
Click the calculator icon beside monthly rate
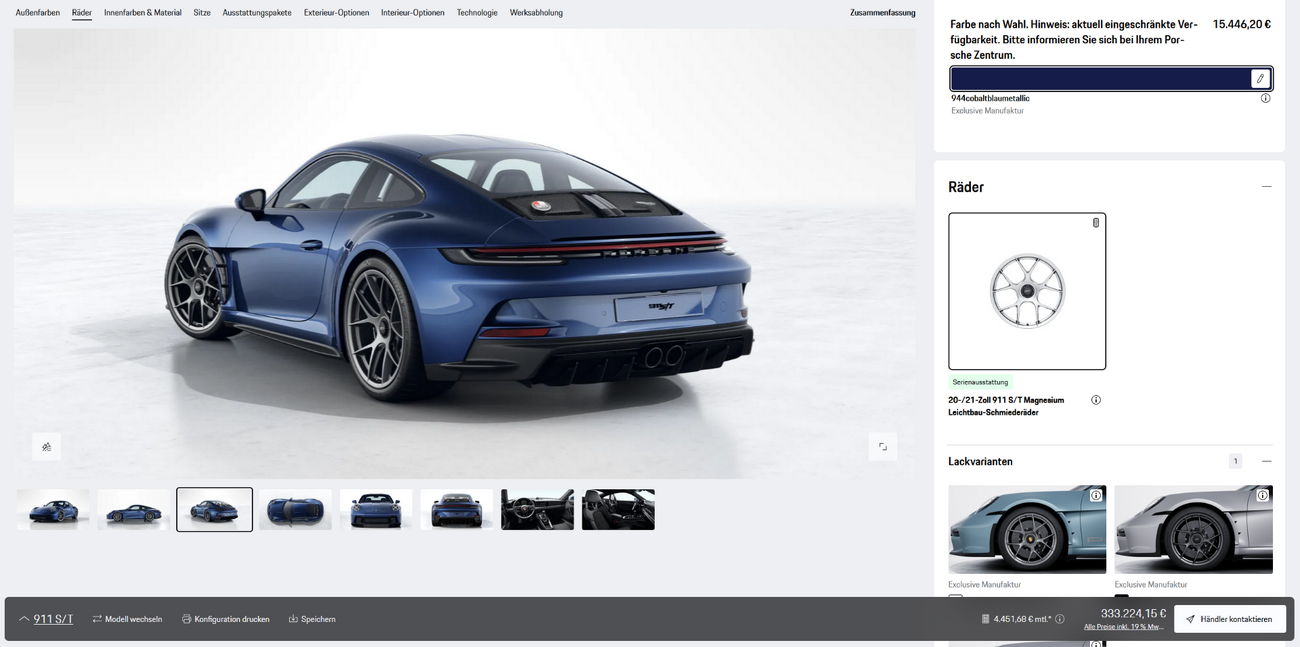(986, 619)
